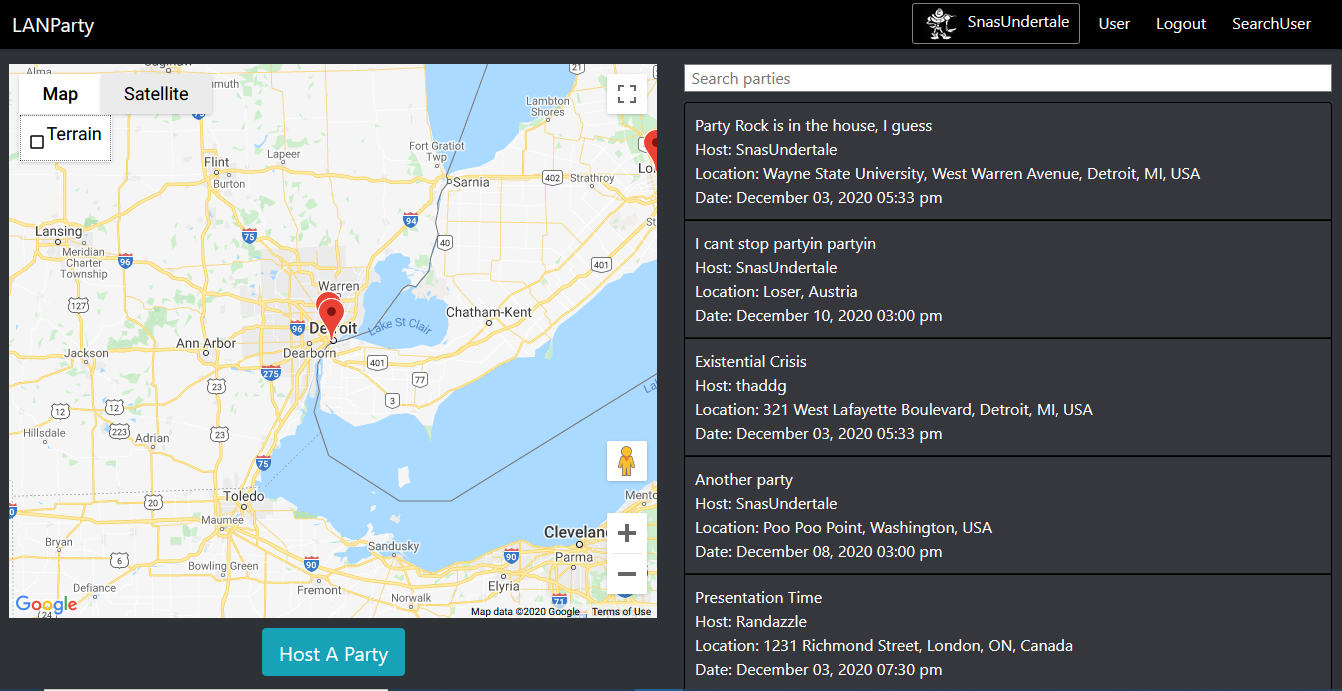
Task: Zoom out on the map
Action: 627,574
